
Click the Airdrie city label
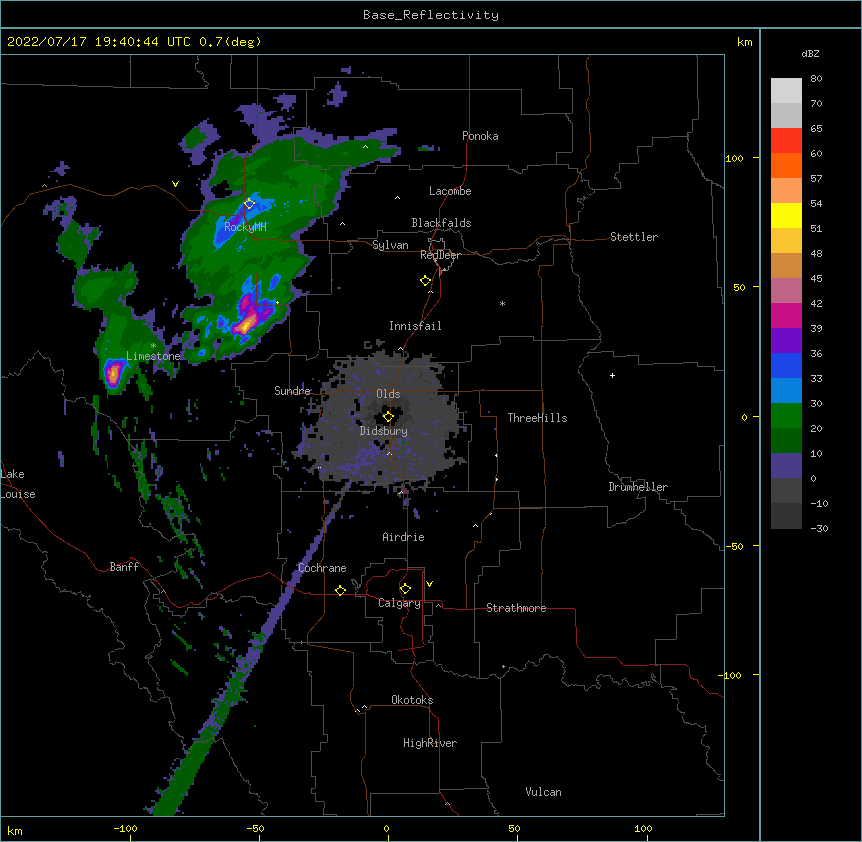click(x=404, y=537)
